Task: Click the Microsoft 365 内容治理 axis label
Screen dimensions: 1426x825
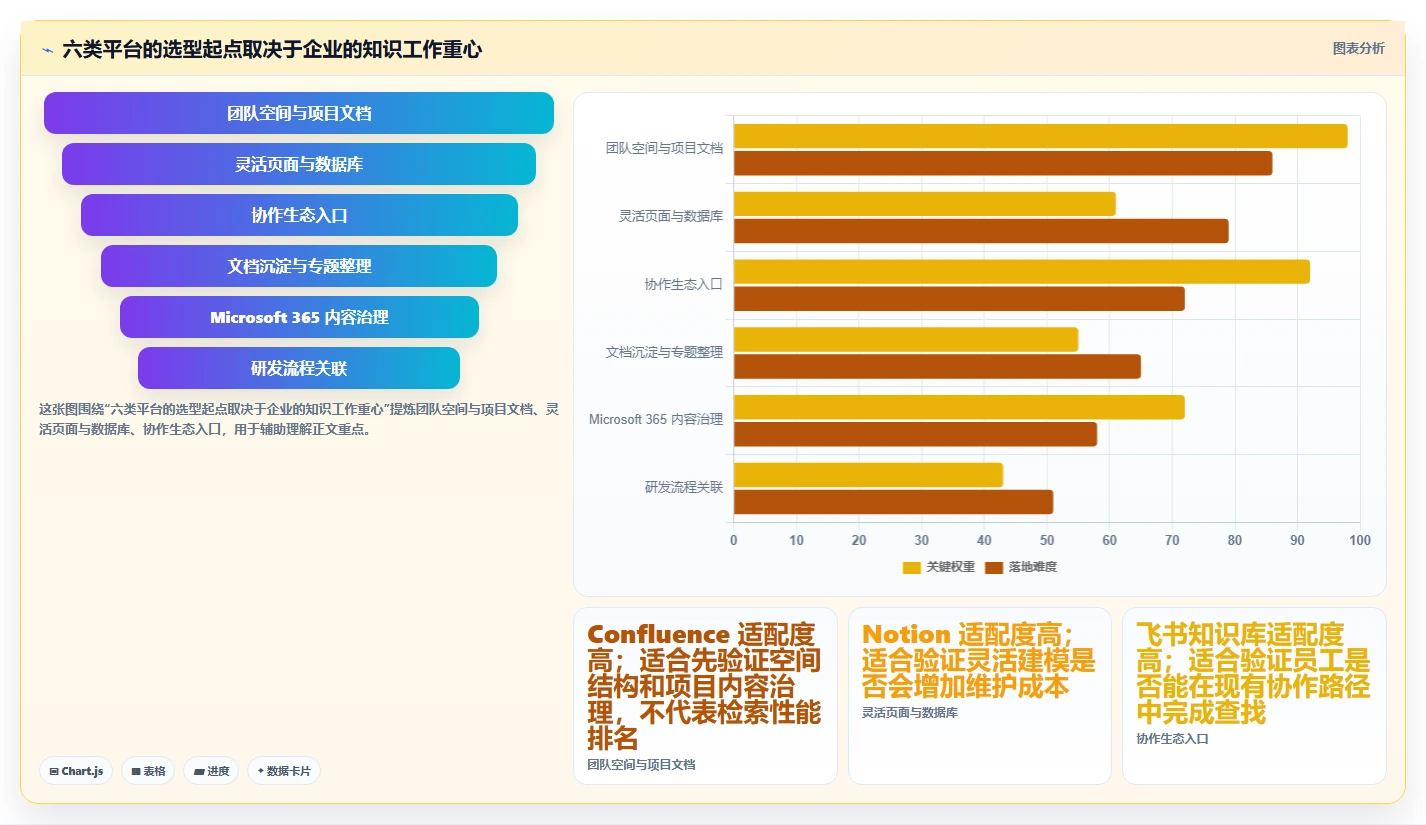Action: coord(656,419)
